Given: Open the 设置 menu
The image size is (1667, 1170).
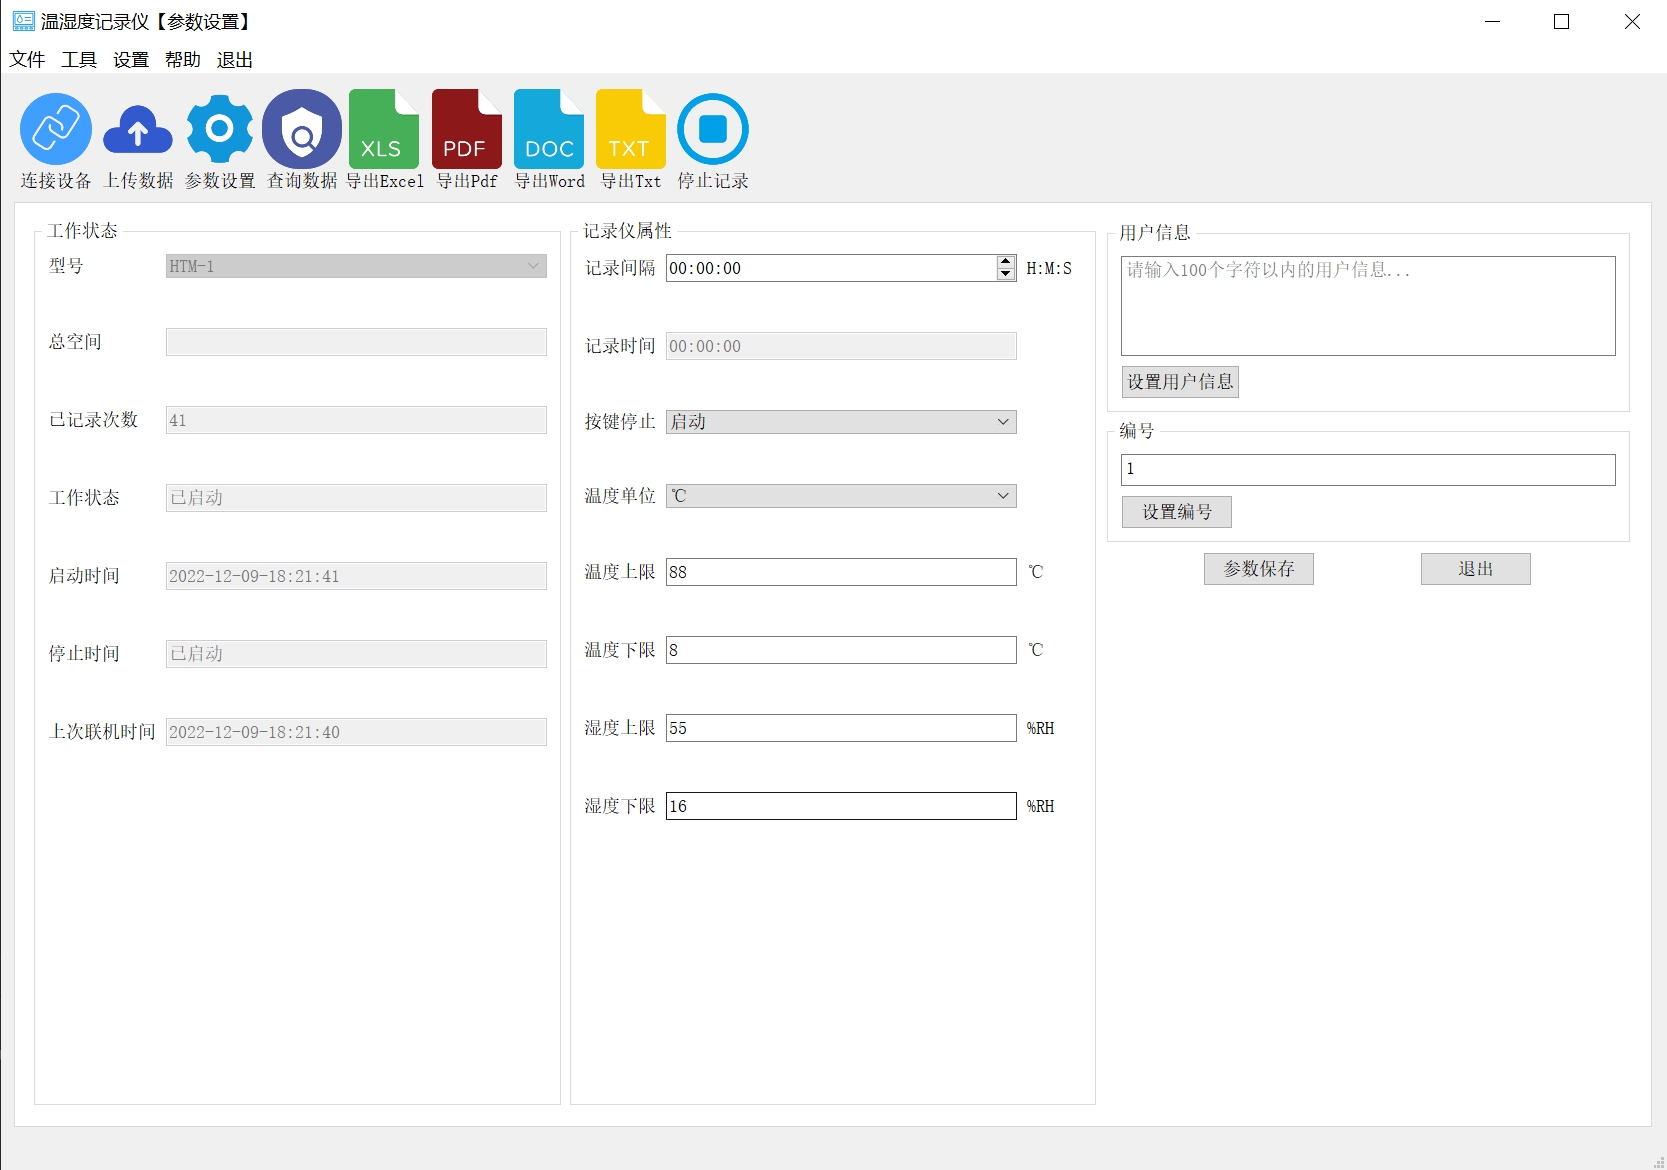Looking at the screenshot, I should point(131,60).
